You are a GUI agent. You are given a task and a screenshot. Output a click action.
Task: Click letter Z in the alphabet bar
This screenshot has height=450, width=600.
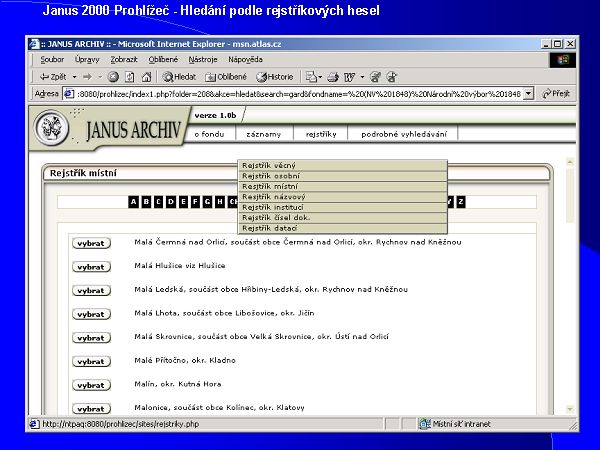461,202
